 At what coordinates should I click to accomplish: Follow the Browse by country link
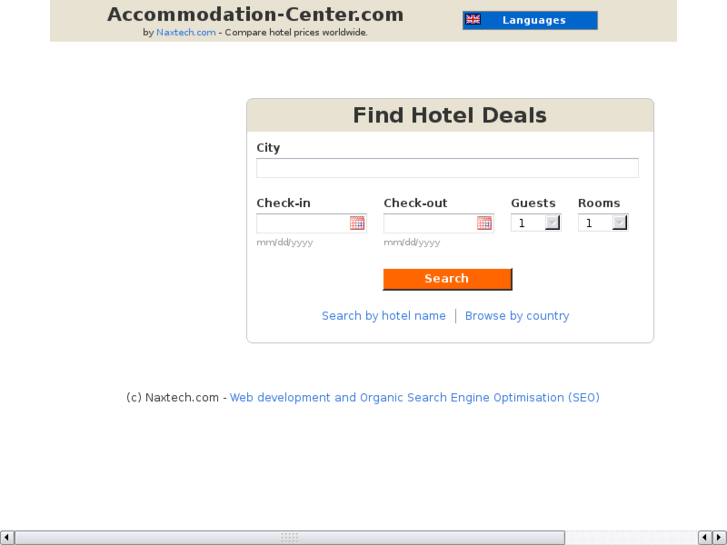click(517, 316)
